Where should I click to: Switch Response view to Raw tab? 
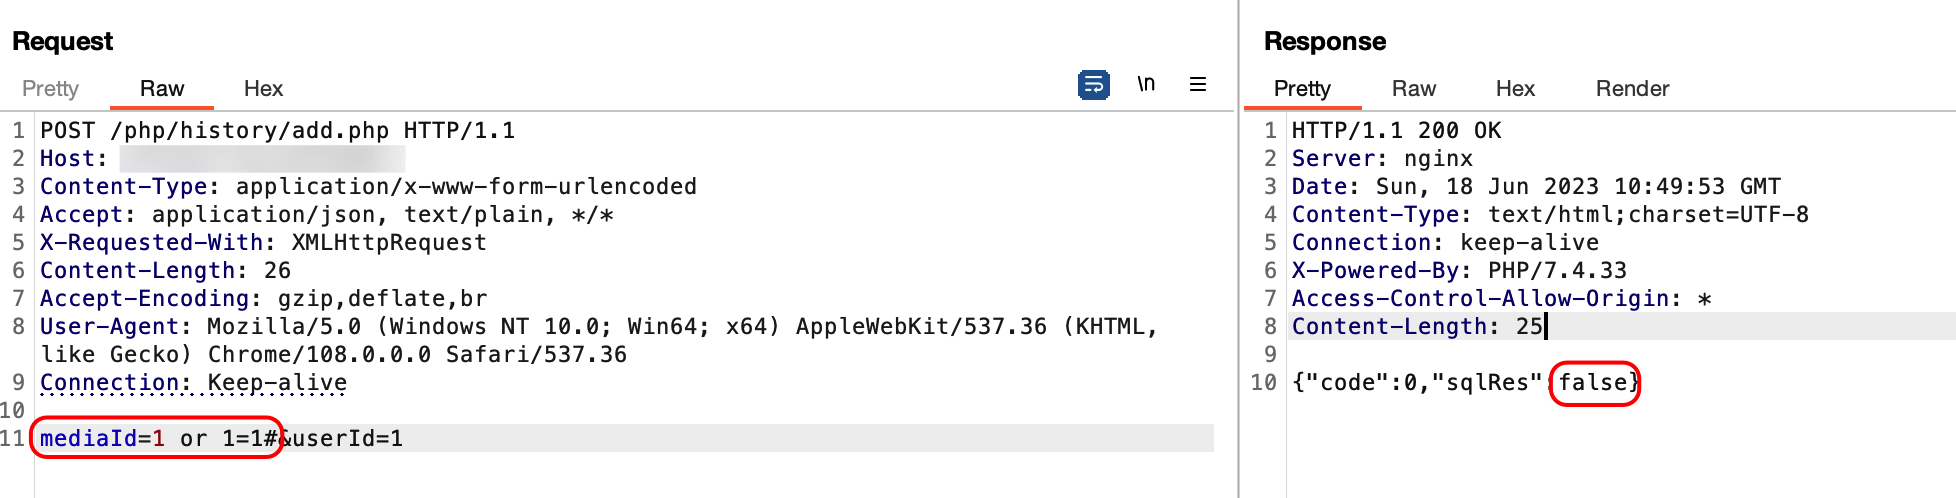coord(1413,89)
